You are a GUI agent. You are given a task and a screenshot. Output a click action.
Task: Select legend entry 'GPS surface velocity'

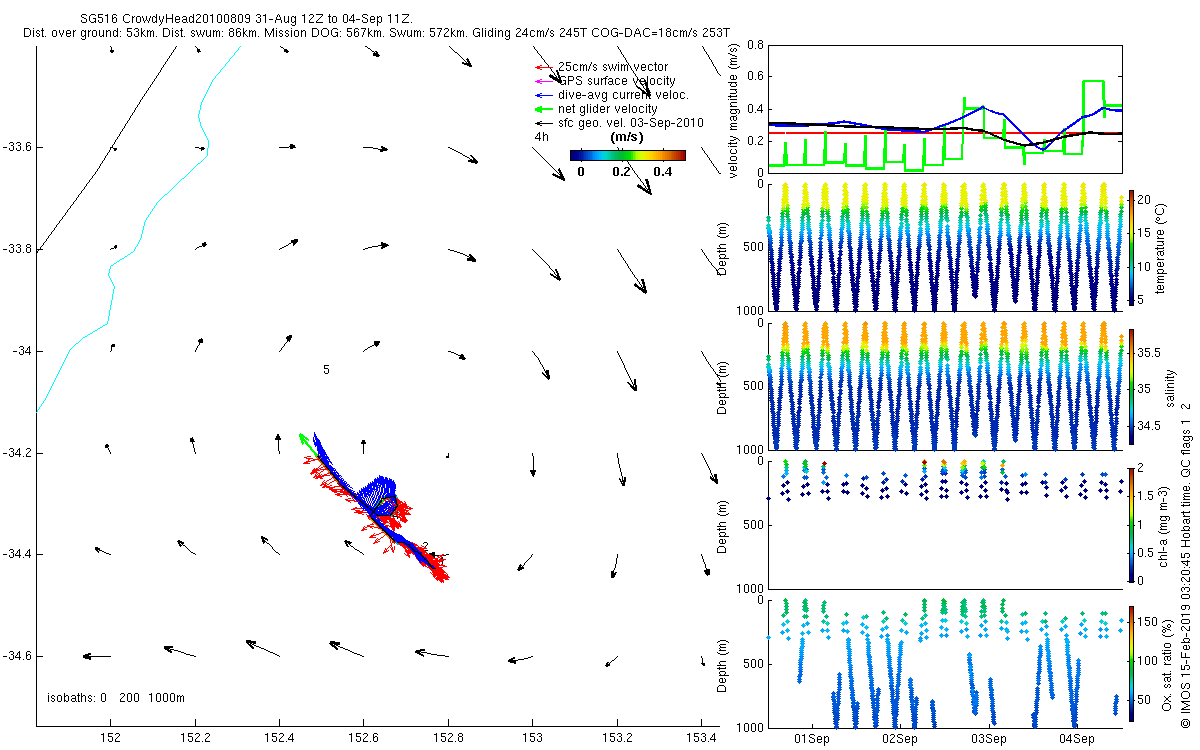coord(616,80)
